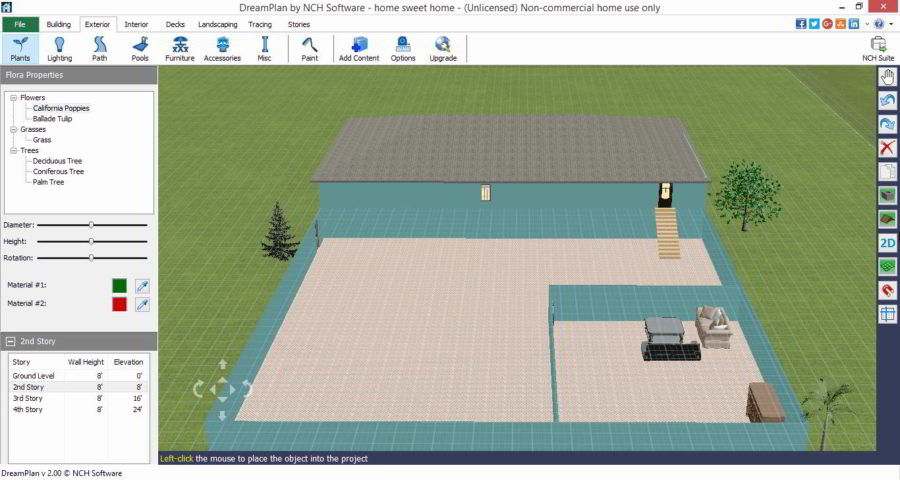Click the rotate-left view arrow
The height and width of the screenshot is (480, 900).
point(198,389)
